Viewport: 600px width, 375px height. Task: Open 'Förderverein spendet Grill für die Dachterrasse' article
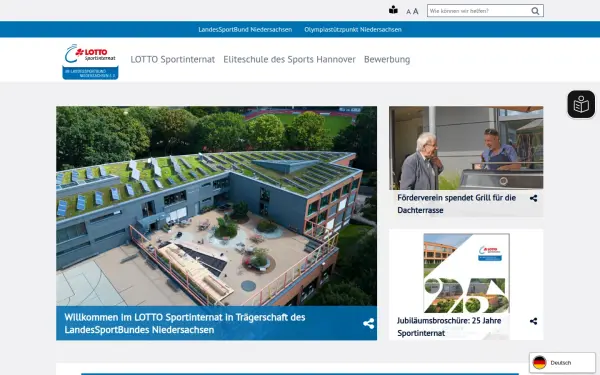[x=457, y=204]
